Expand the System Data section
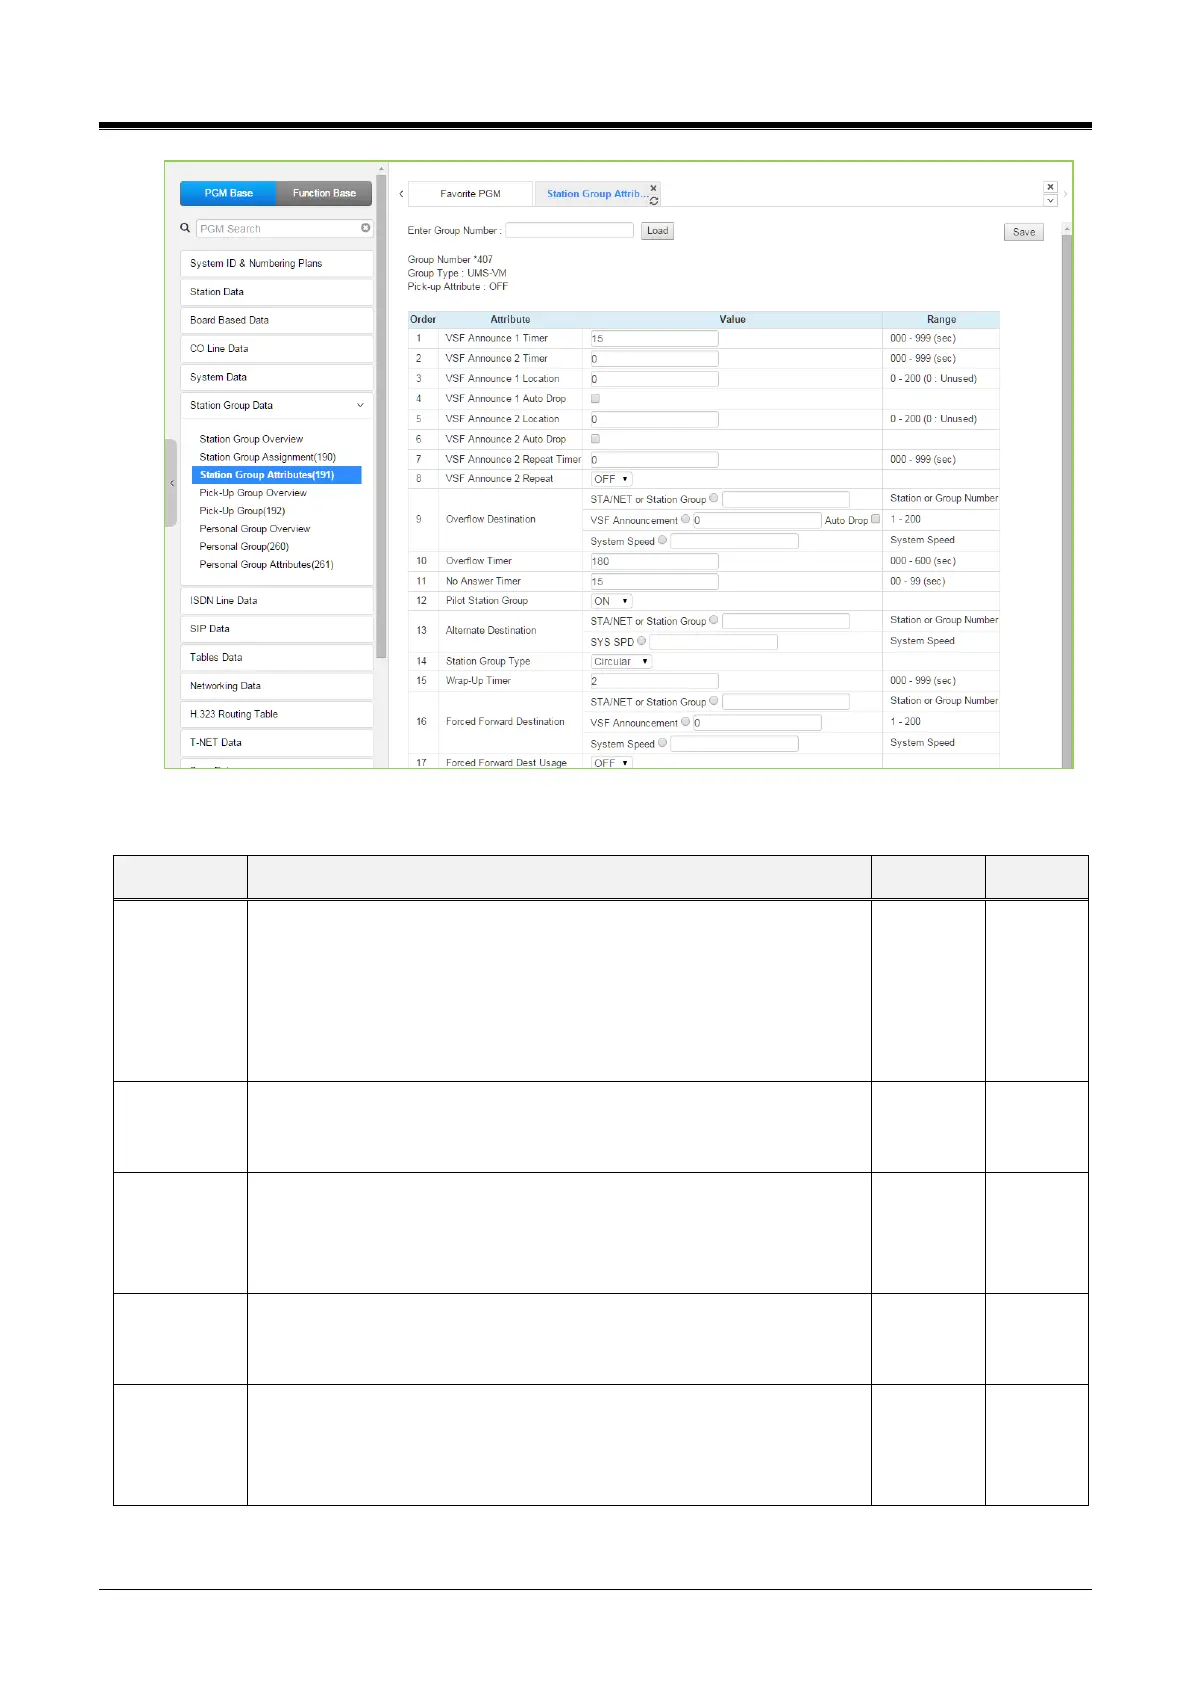Image resolution: width=1191 pixels, height=1684 pixels. (276, 377)
